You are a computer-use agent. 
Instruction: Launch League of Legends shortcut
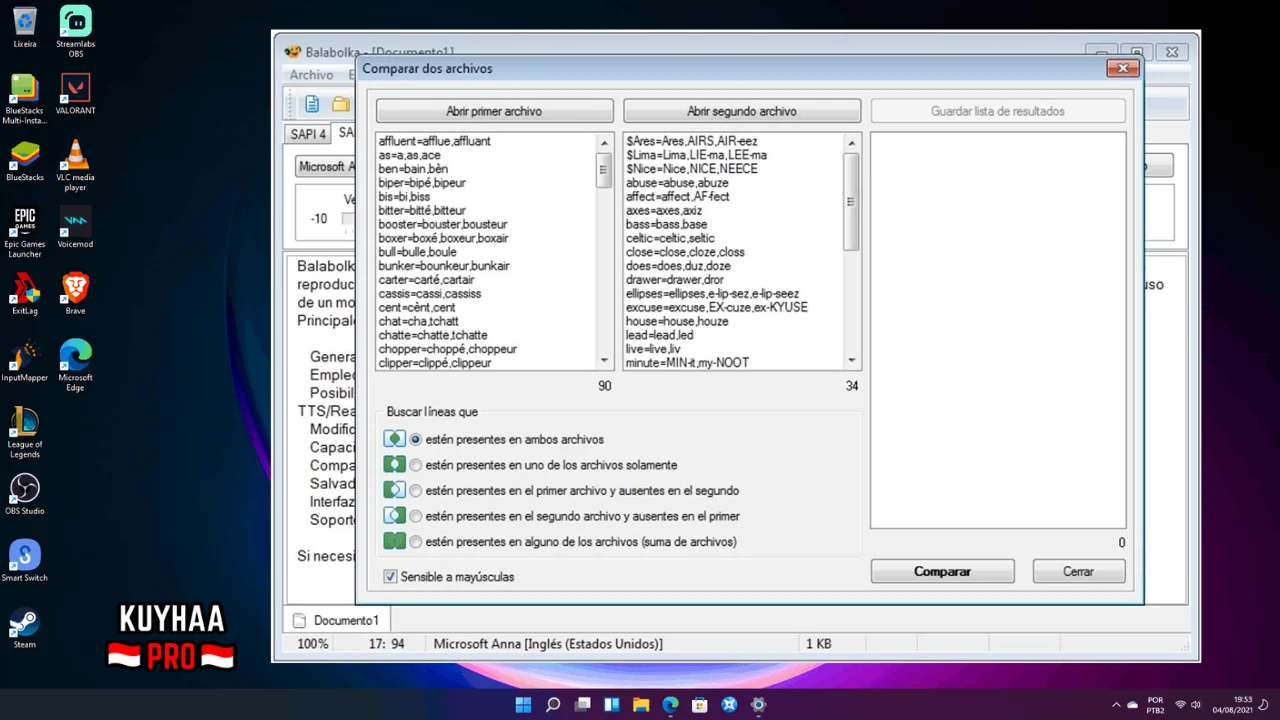(x=25, y=433)
